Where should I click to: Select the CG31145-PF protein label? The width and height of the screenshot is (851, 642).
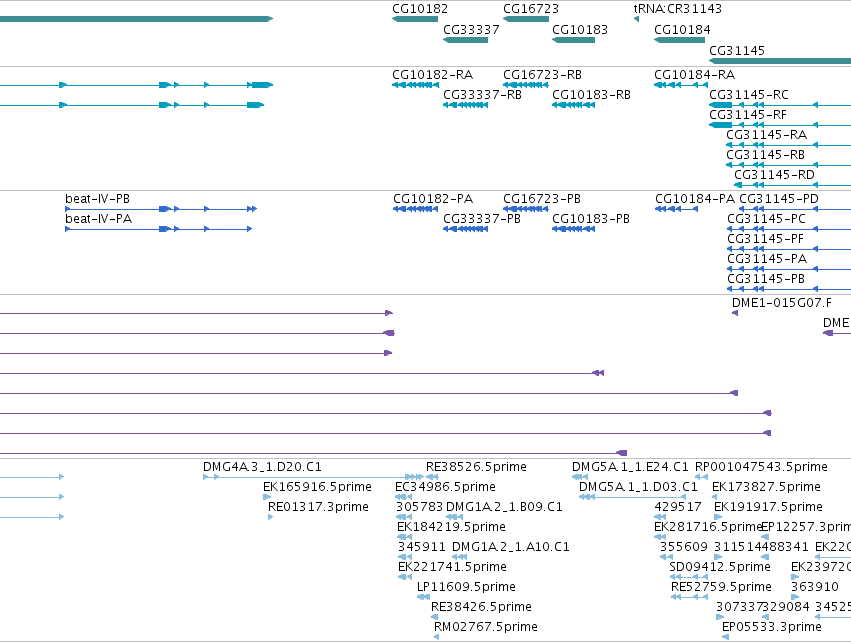[765, 239]
